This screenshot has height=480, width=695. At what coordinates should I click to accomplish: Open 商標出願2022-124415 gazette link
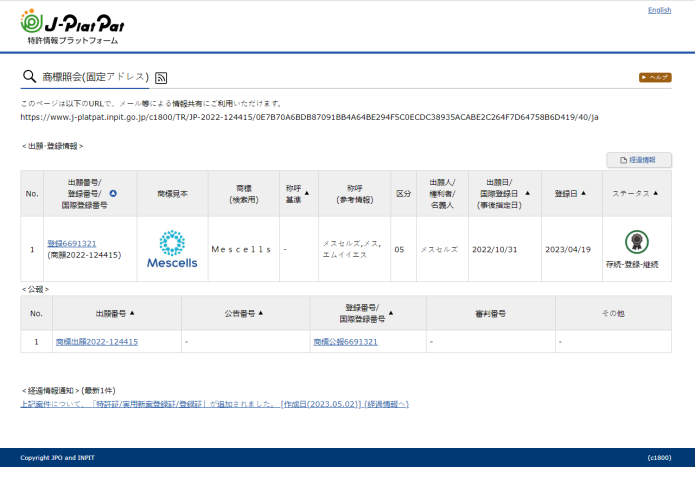(x=97, y=342)
